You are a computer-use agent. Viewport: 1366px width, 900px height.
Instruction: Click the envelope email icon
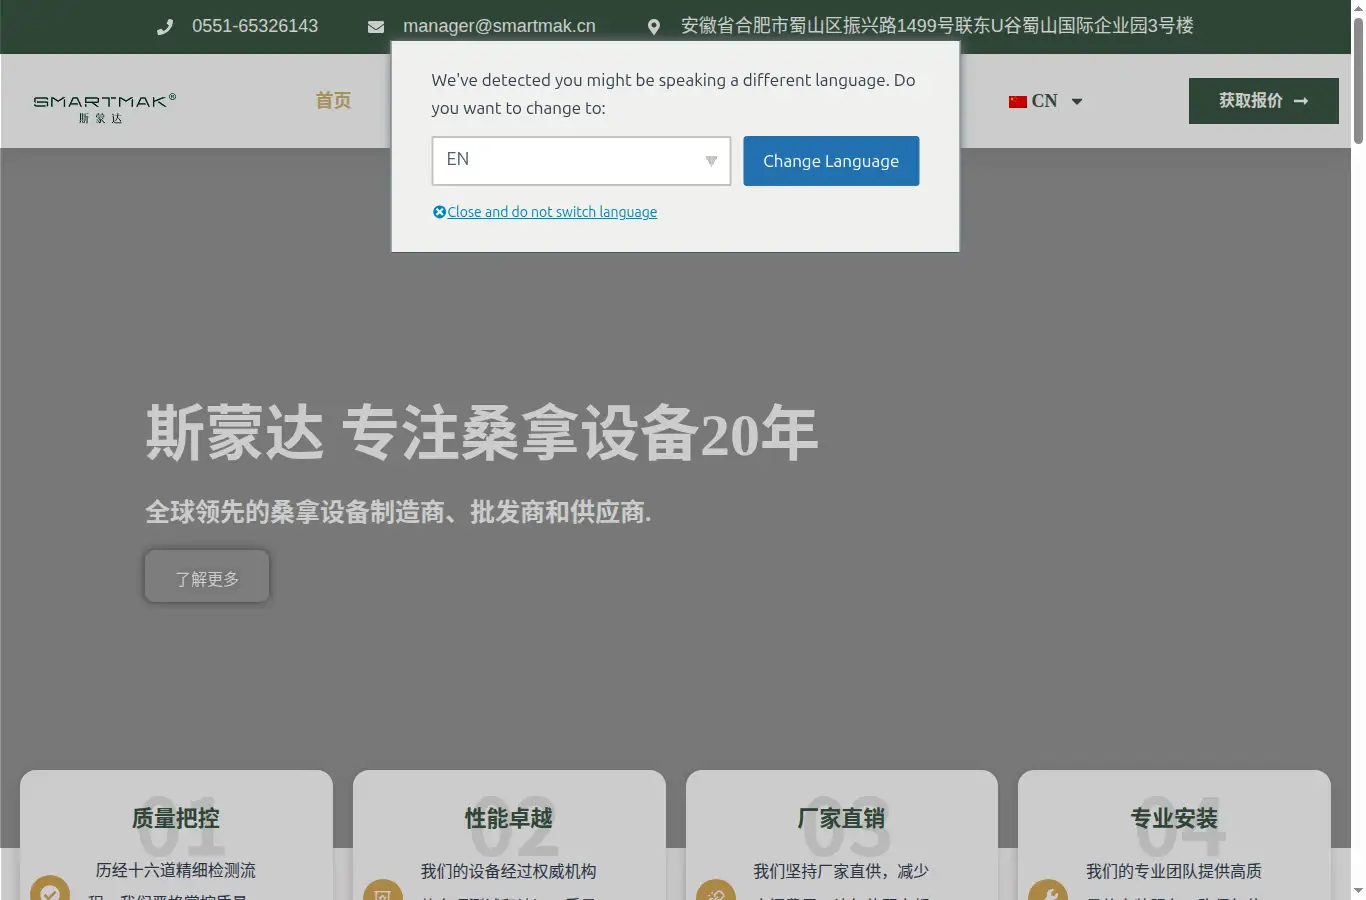pos(376,27)
